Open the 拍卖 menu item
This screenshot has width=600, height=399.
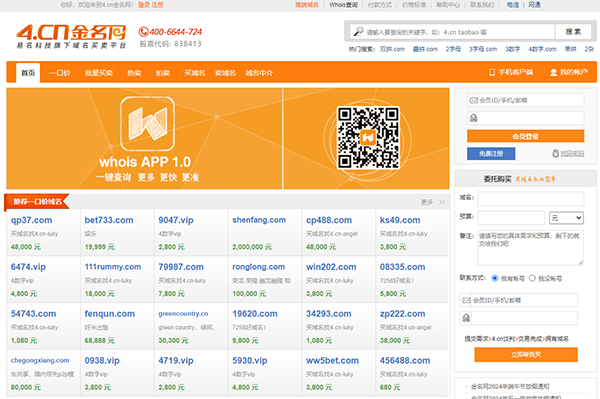point(163,73)
